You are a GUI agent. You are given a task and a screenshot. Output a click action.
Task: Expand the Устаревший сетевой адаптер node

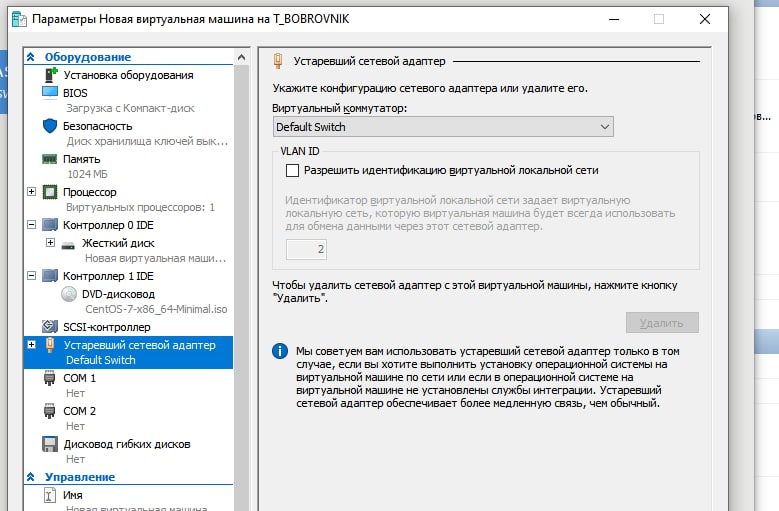(x=31, y=344)
